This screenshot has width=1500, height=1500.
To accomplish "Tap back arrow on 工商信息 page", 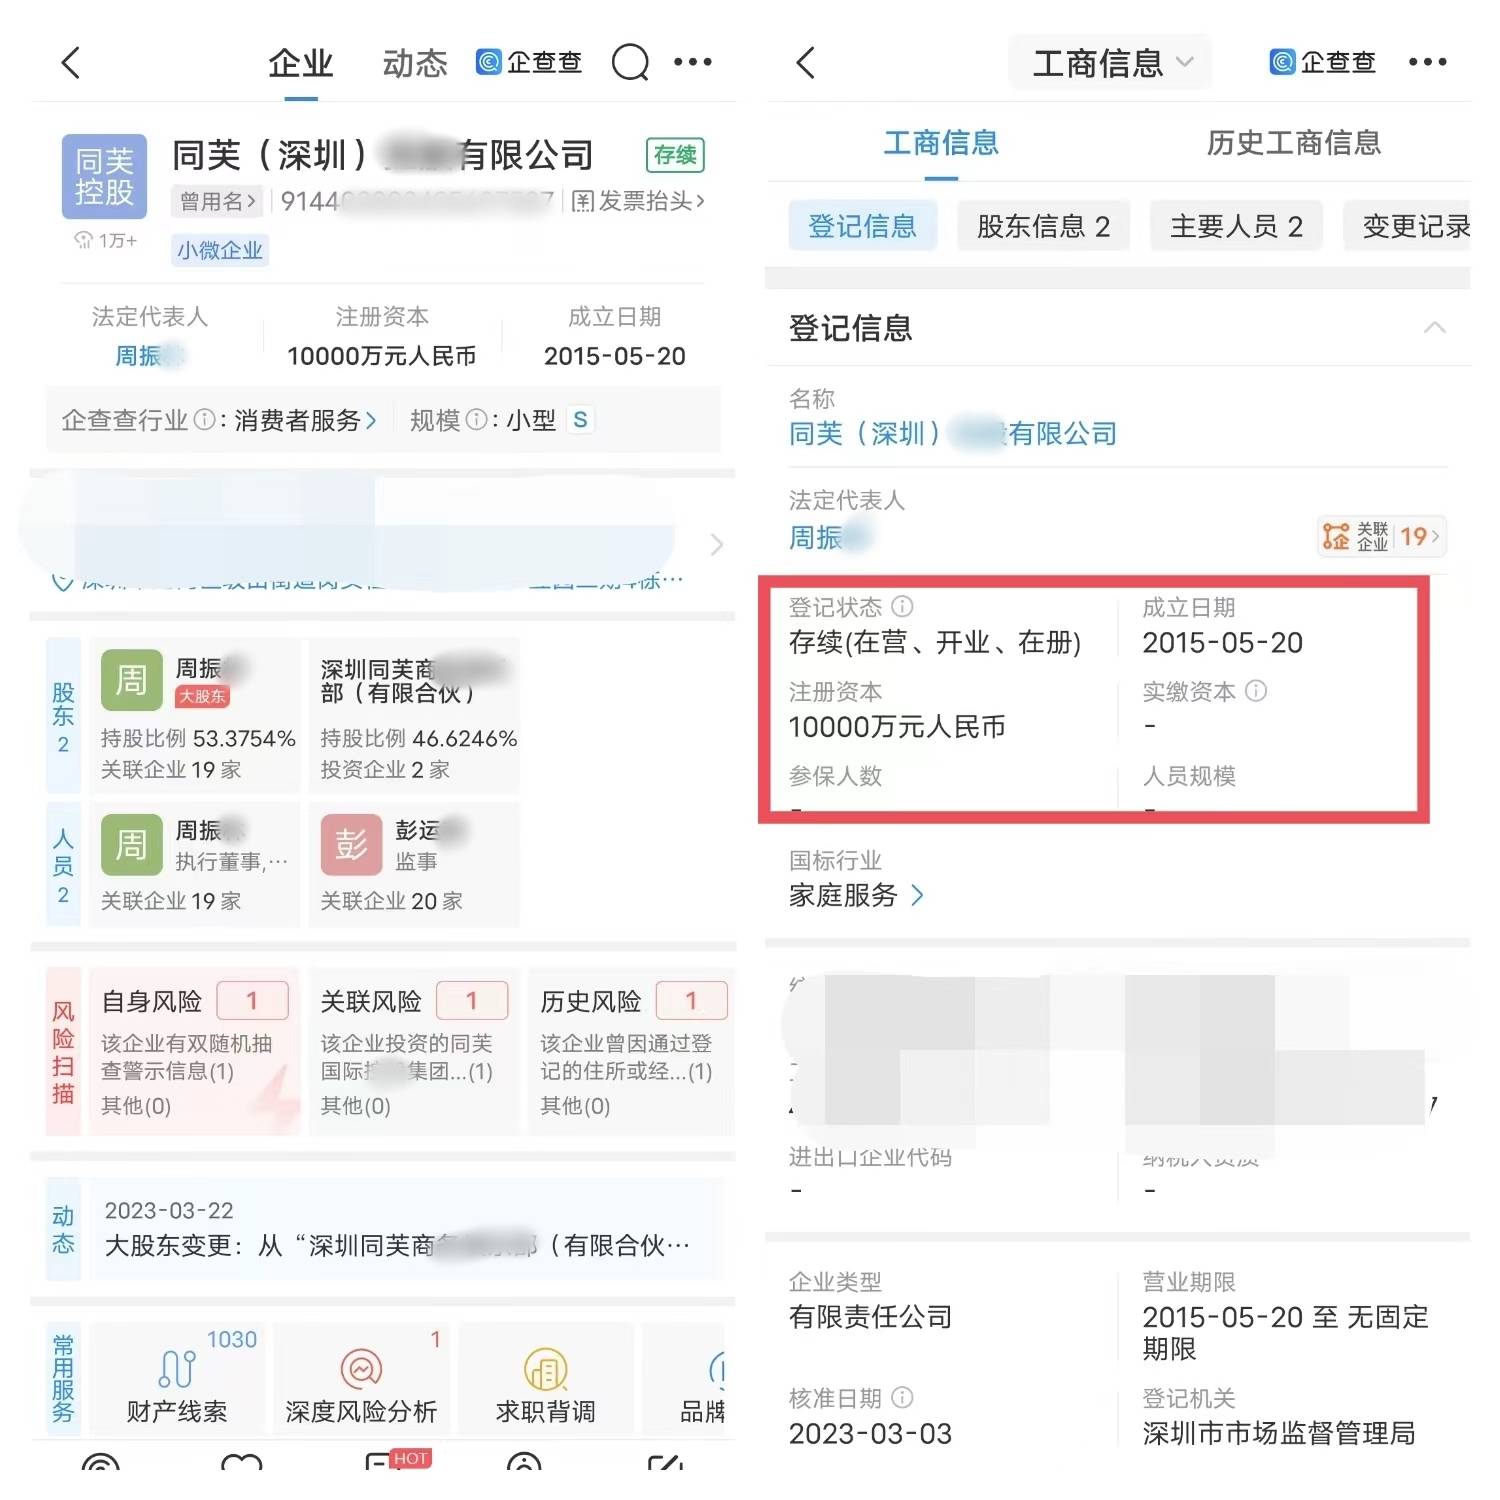I will (x=806, y=63).
